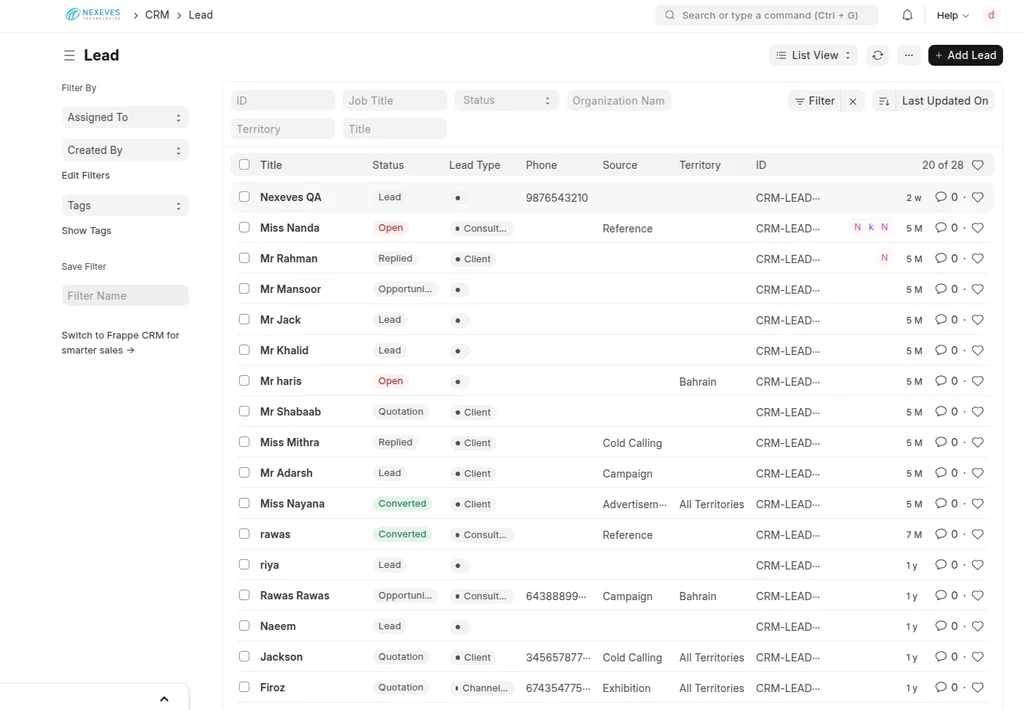Check the Miss Nanda row

pyautogui.click(x=244, y=227)
